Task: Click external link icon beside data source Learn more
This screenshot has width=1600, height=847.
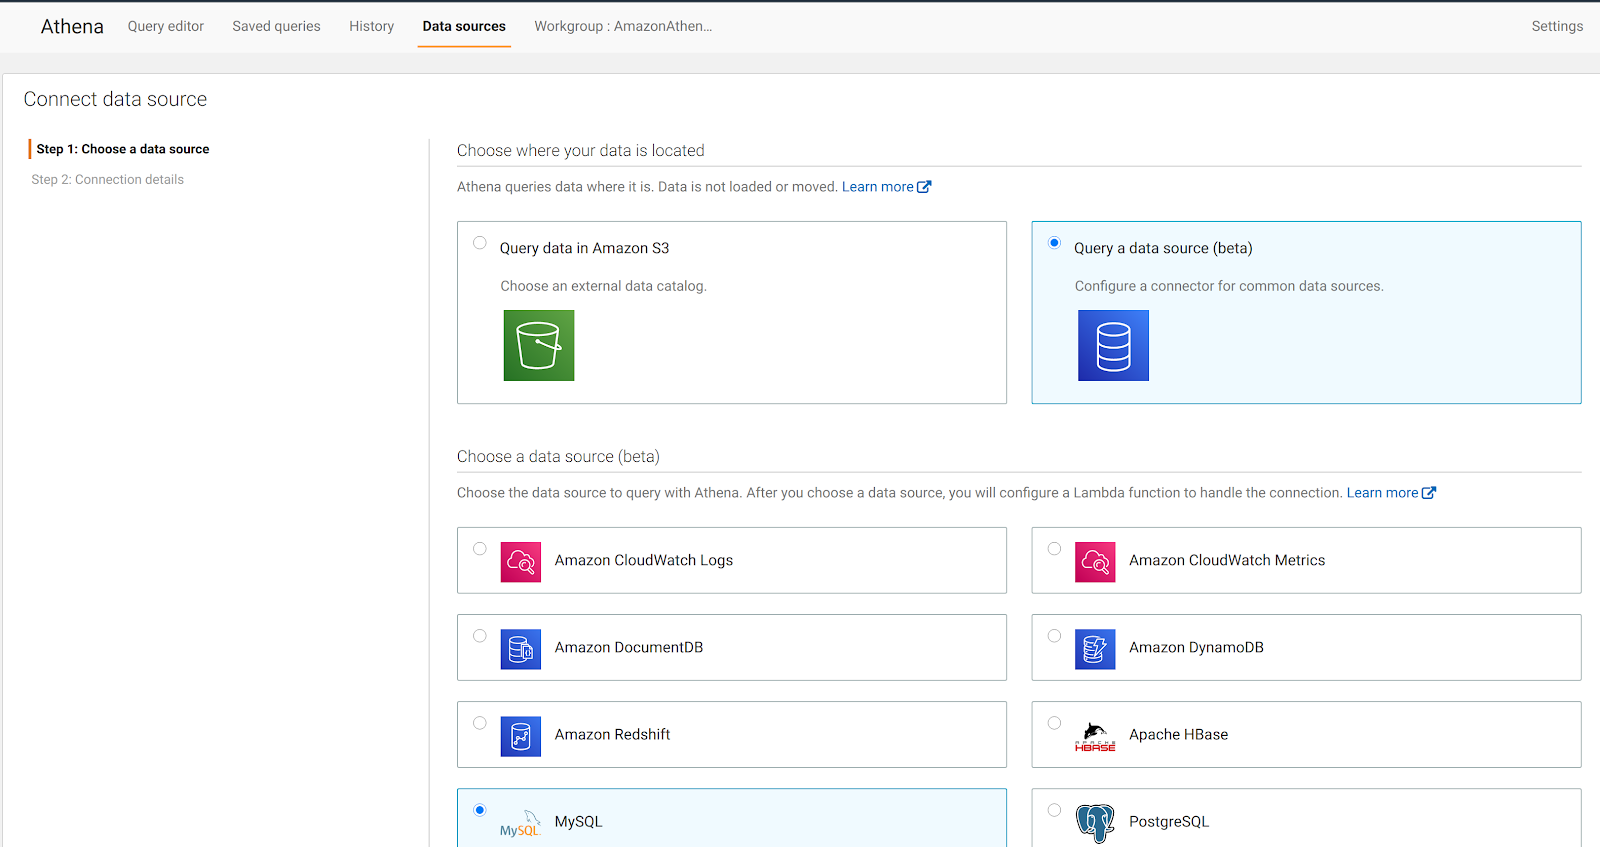Action: coord(1429,493)
